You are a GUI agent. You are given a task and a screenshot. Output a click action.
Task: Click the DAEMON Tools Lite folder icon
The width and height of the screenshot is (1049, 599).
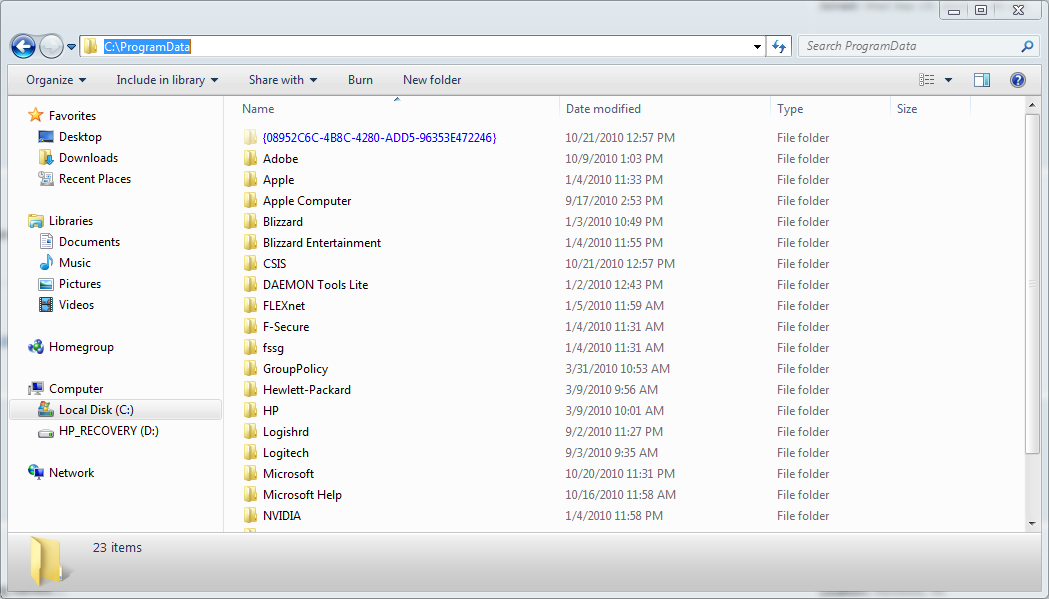point(250,284)
